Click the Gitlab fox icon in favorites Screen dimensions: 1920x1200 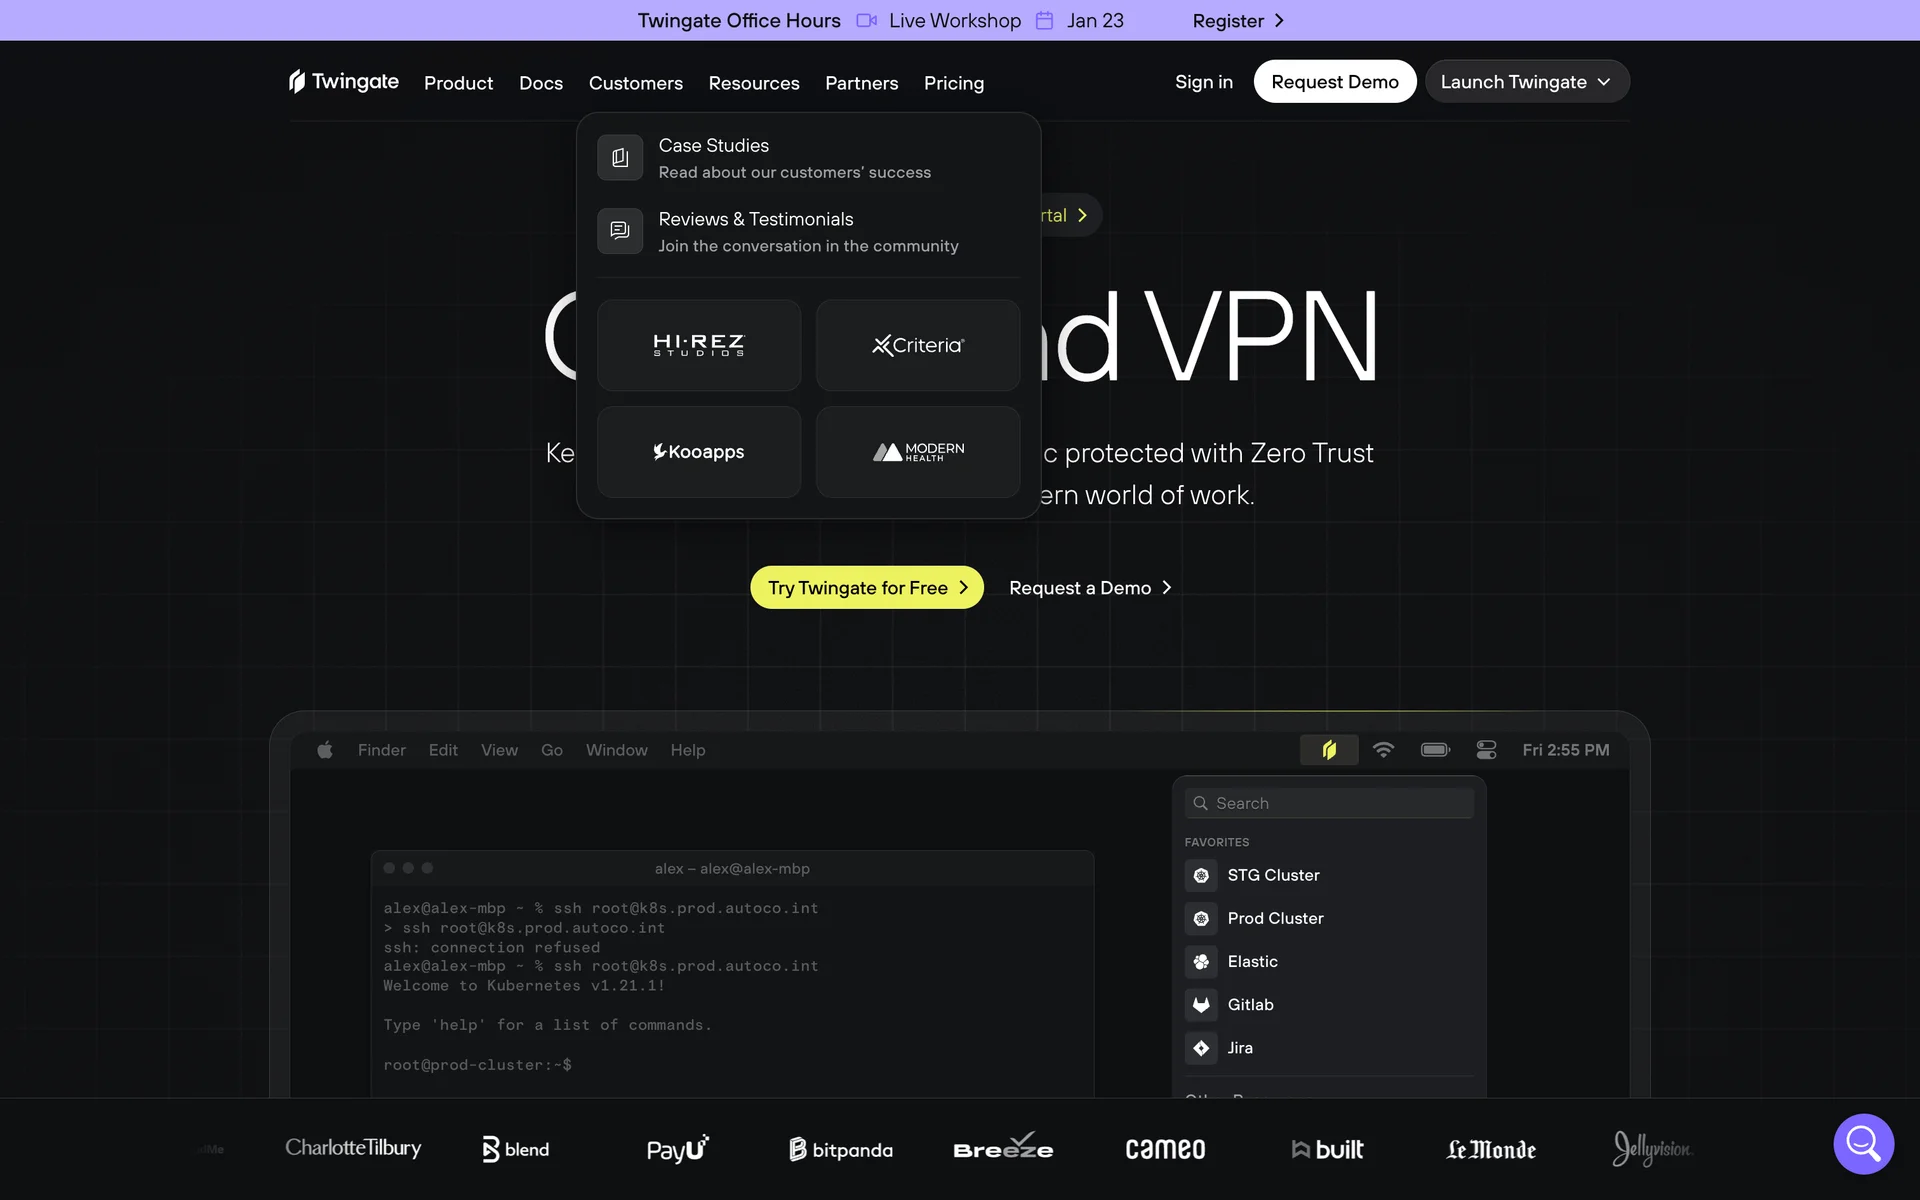click(1201, 1004)
